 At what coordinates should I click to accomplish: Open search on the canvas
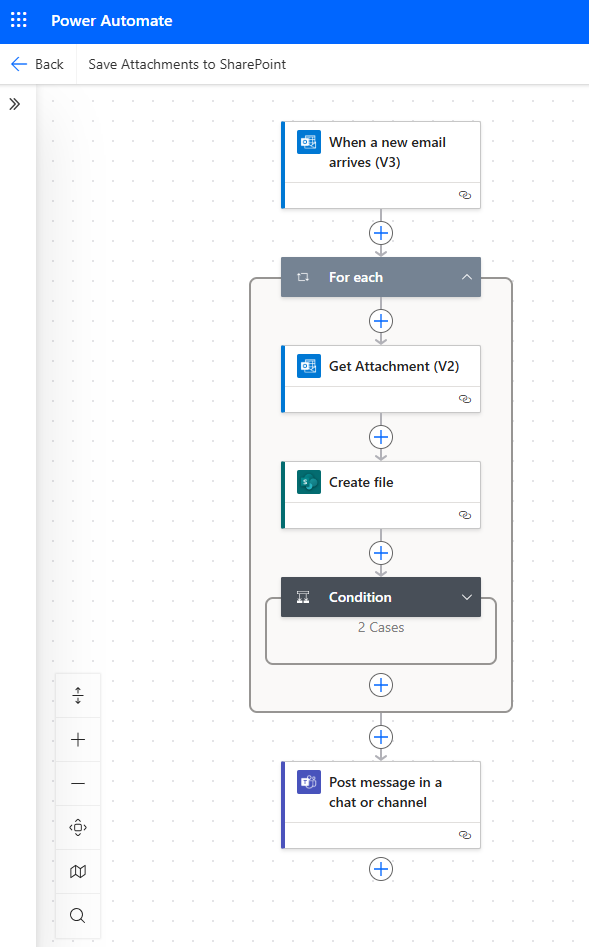tap(78, 916)
